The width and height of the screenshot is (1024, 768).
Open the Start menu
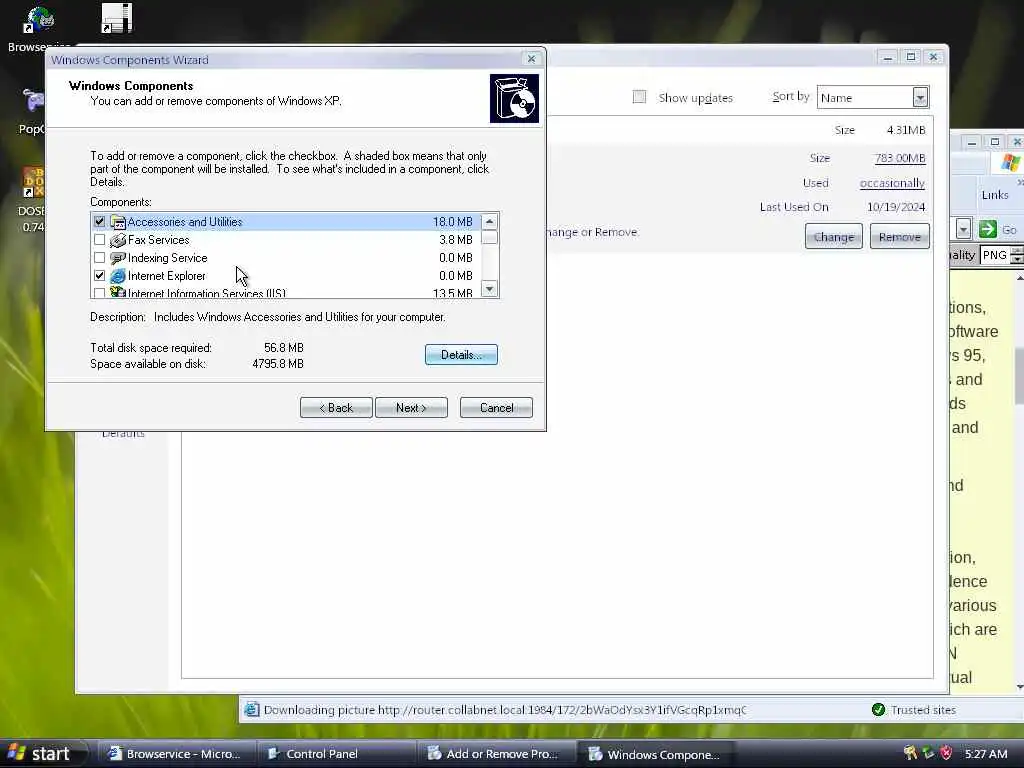tap(43, 754)
